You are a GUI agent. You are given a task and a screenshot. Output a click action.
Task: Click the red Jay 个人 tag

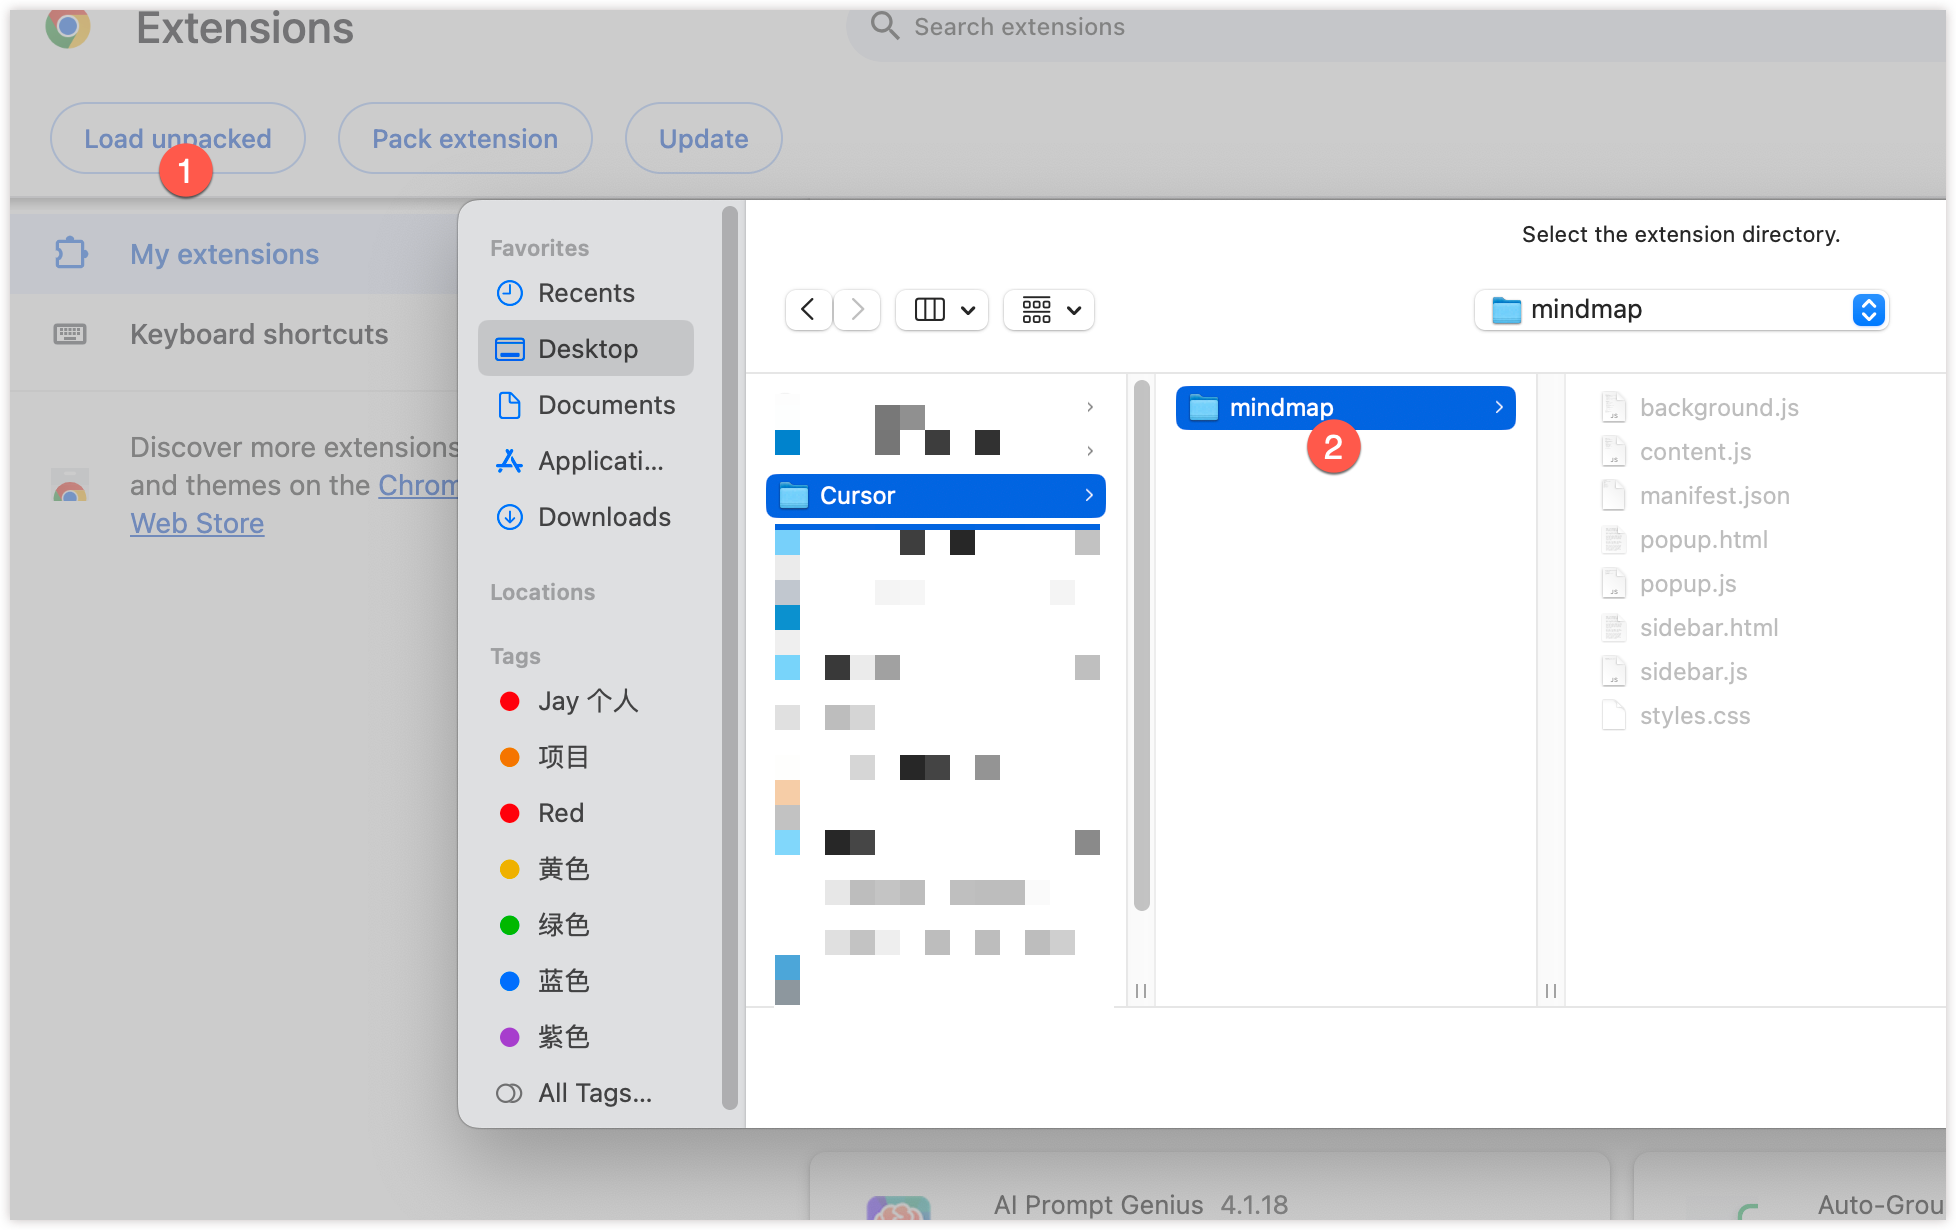coord(587,701)
